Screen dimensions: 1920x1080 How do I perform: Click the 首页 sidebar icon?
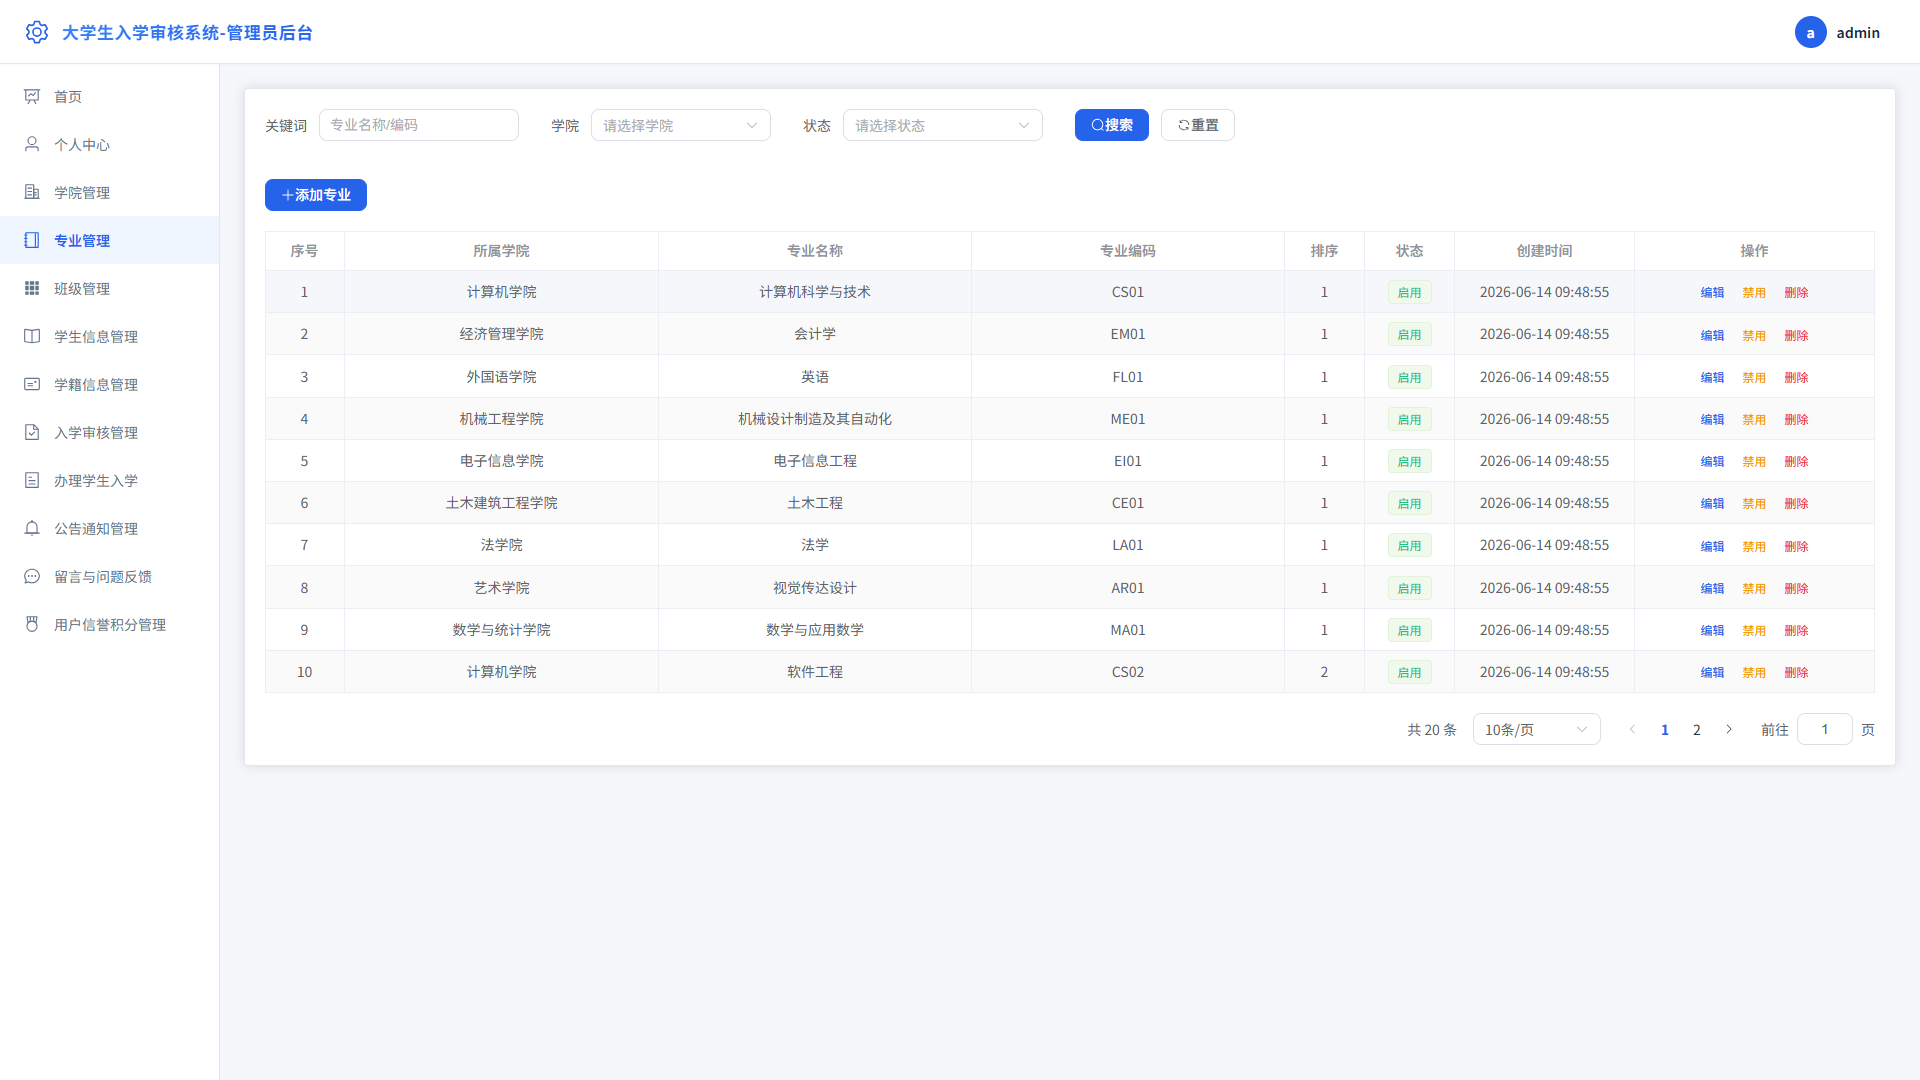click(x=32, y=96)
